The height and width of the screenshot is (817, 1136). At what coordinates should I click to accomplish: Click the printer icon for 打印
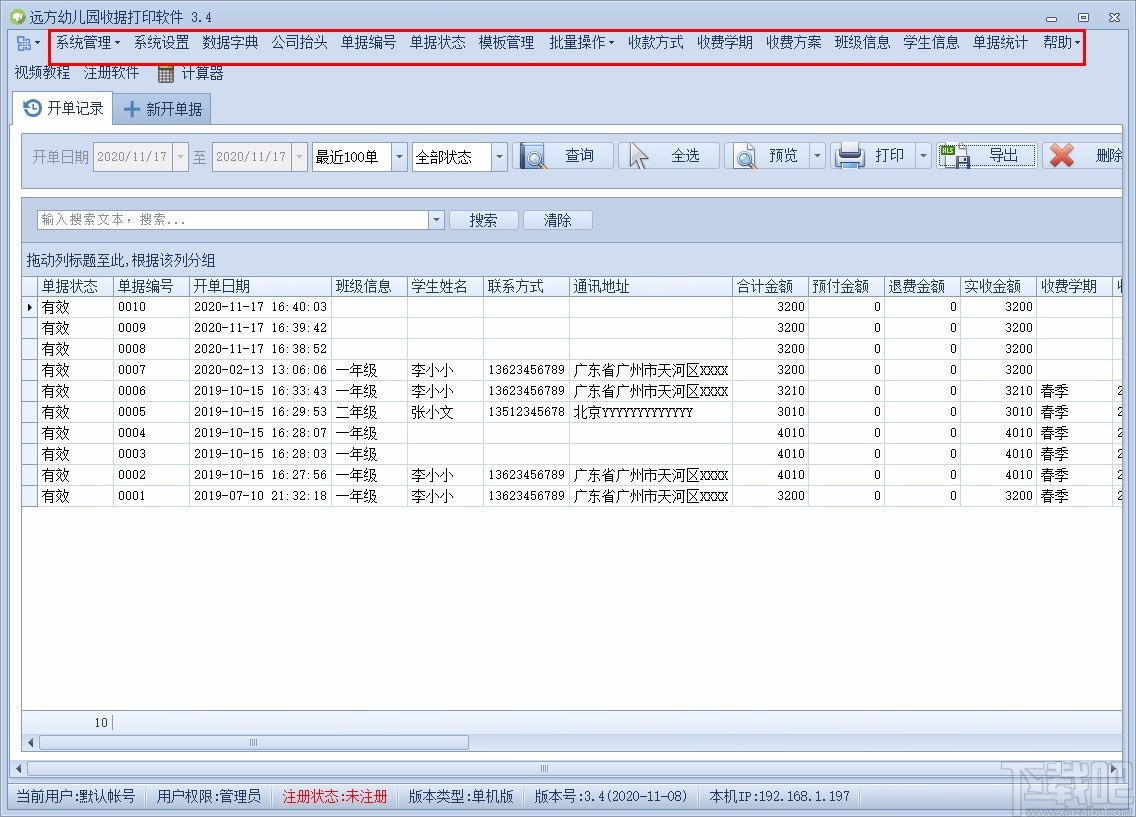click(x=850, y=156)
